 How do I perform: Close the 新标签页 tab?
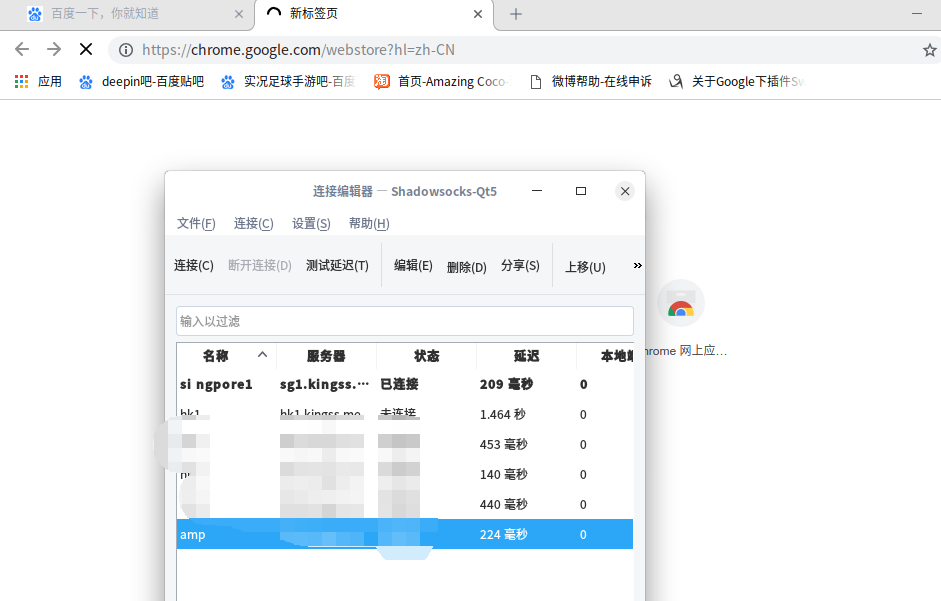(478, 14)
